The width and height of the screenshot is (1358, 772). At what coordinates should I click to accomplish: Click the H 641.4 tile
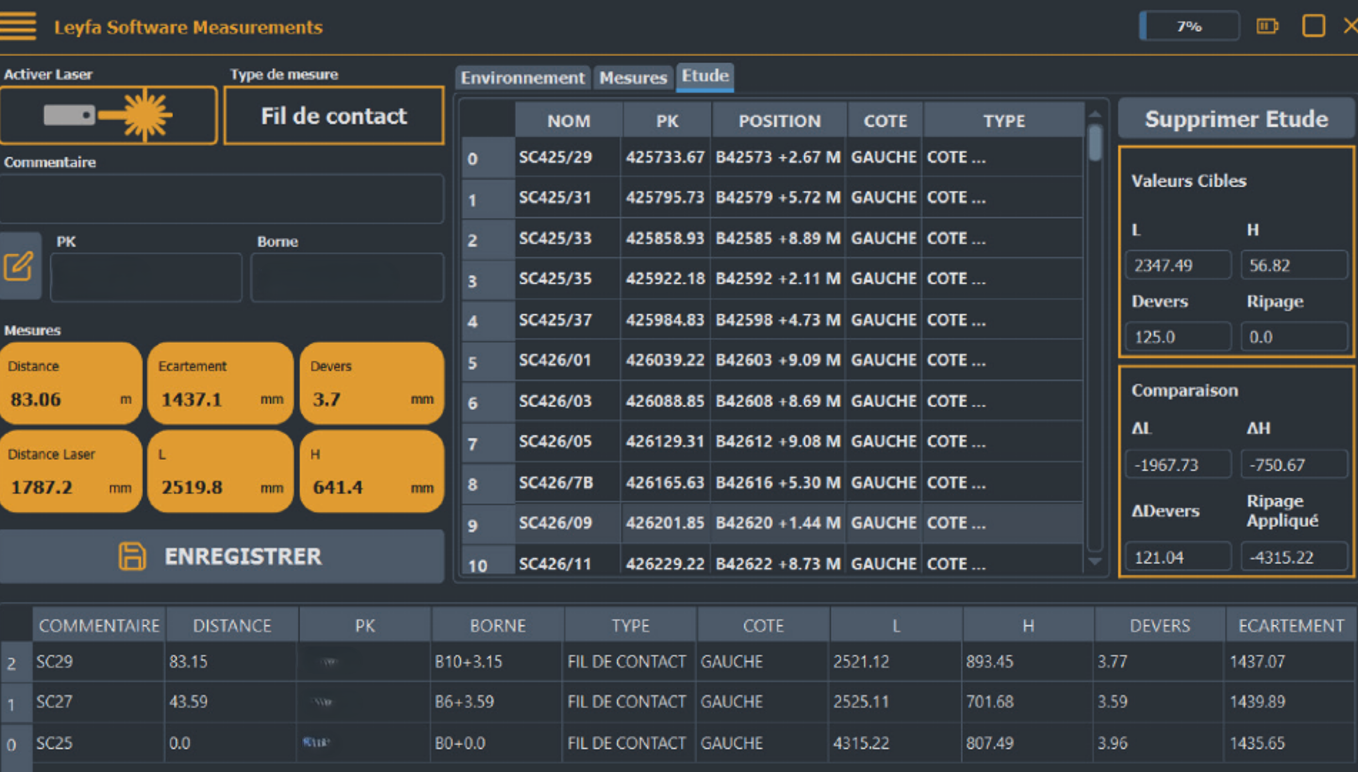click(x=372, y=472)
